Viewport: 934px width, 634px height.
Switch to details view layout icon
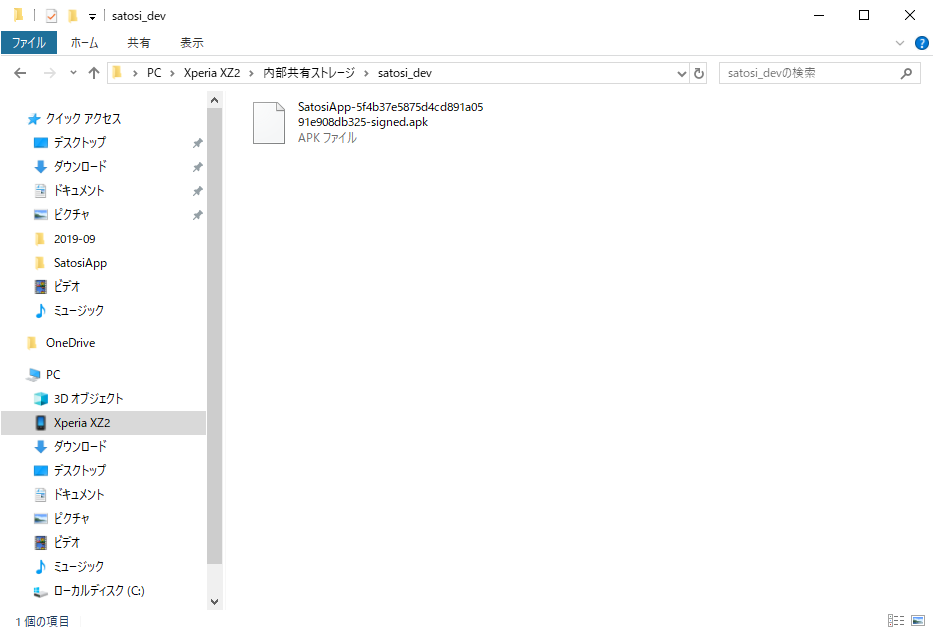[895, 621]
